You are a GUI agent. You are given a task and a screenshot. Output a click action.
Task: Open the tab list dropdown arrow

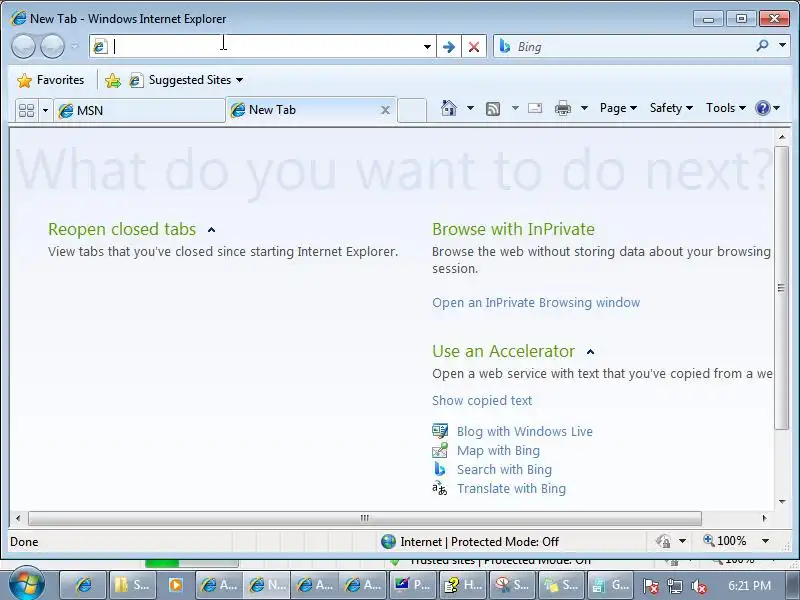click(45, 110)
